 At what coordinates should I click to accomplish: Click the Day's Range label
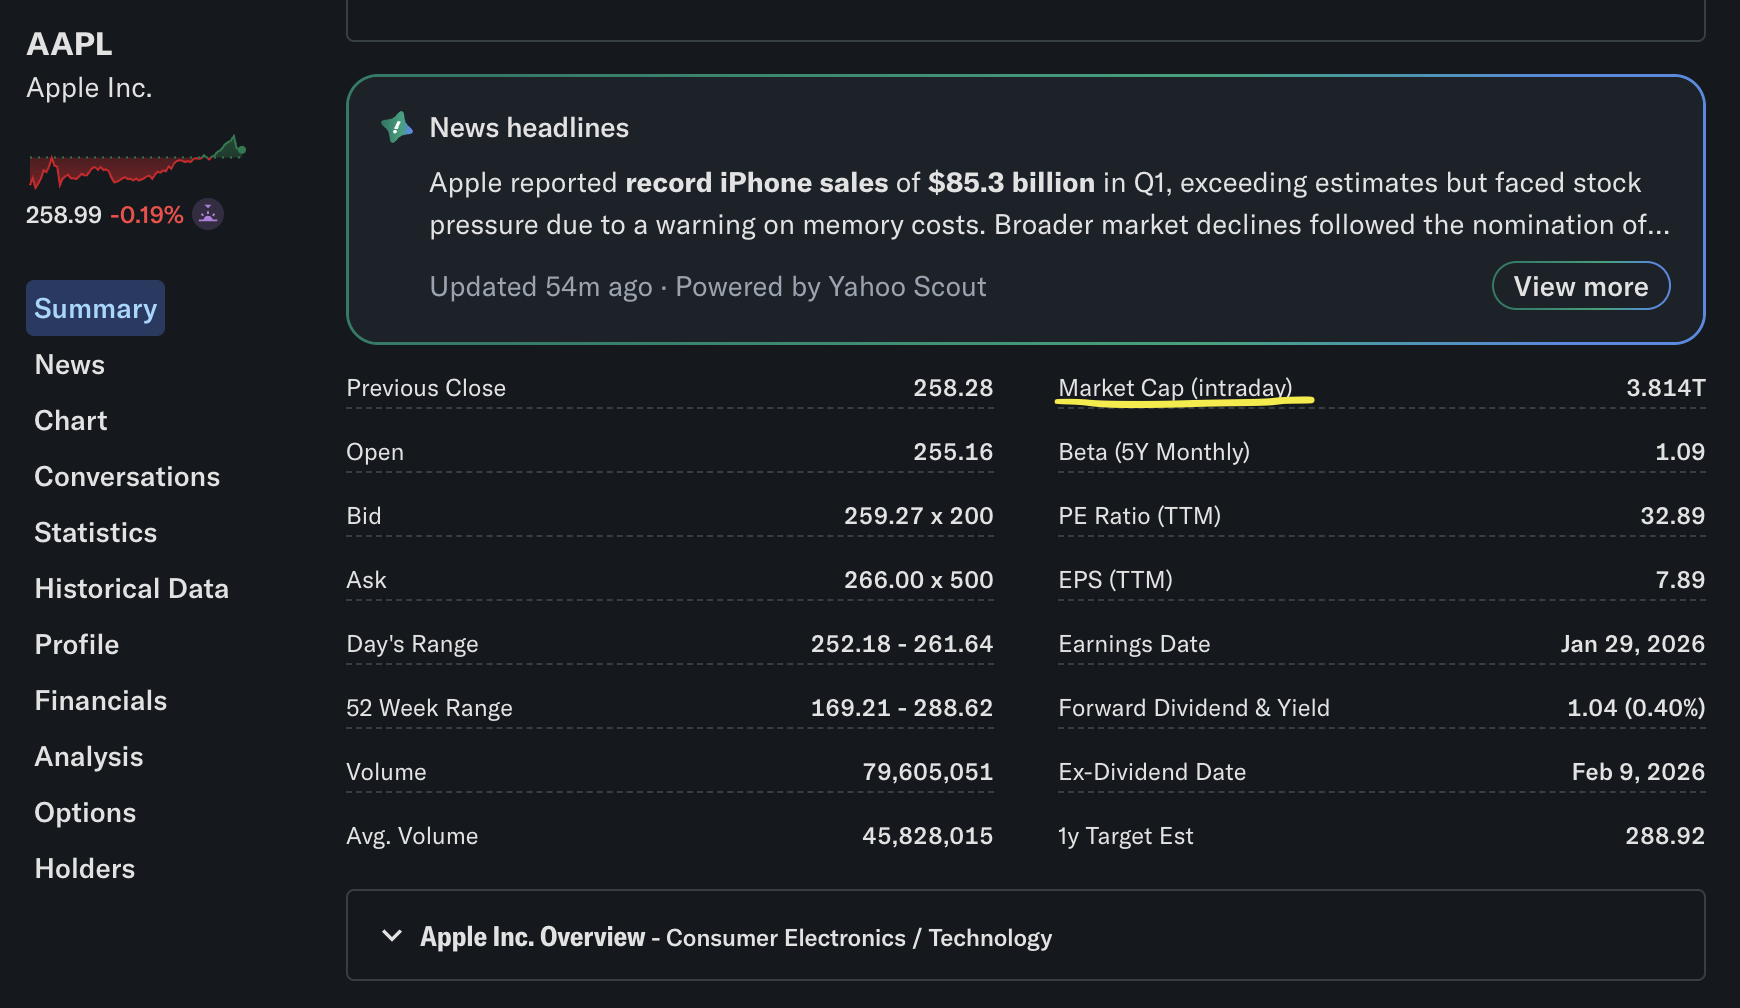click(x=412, y=644)
